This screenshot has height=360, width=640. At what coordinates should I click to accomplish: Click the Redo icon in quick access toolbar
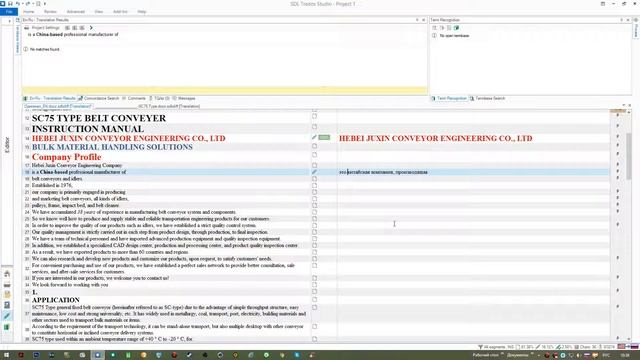(28, 4)
